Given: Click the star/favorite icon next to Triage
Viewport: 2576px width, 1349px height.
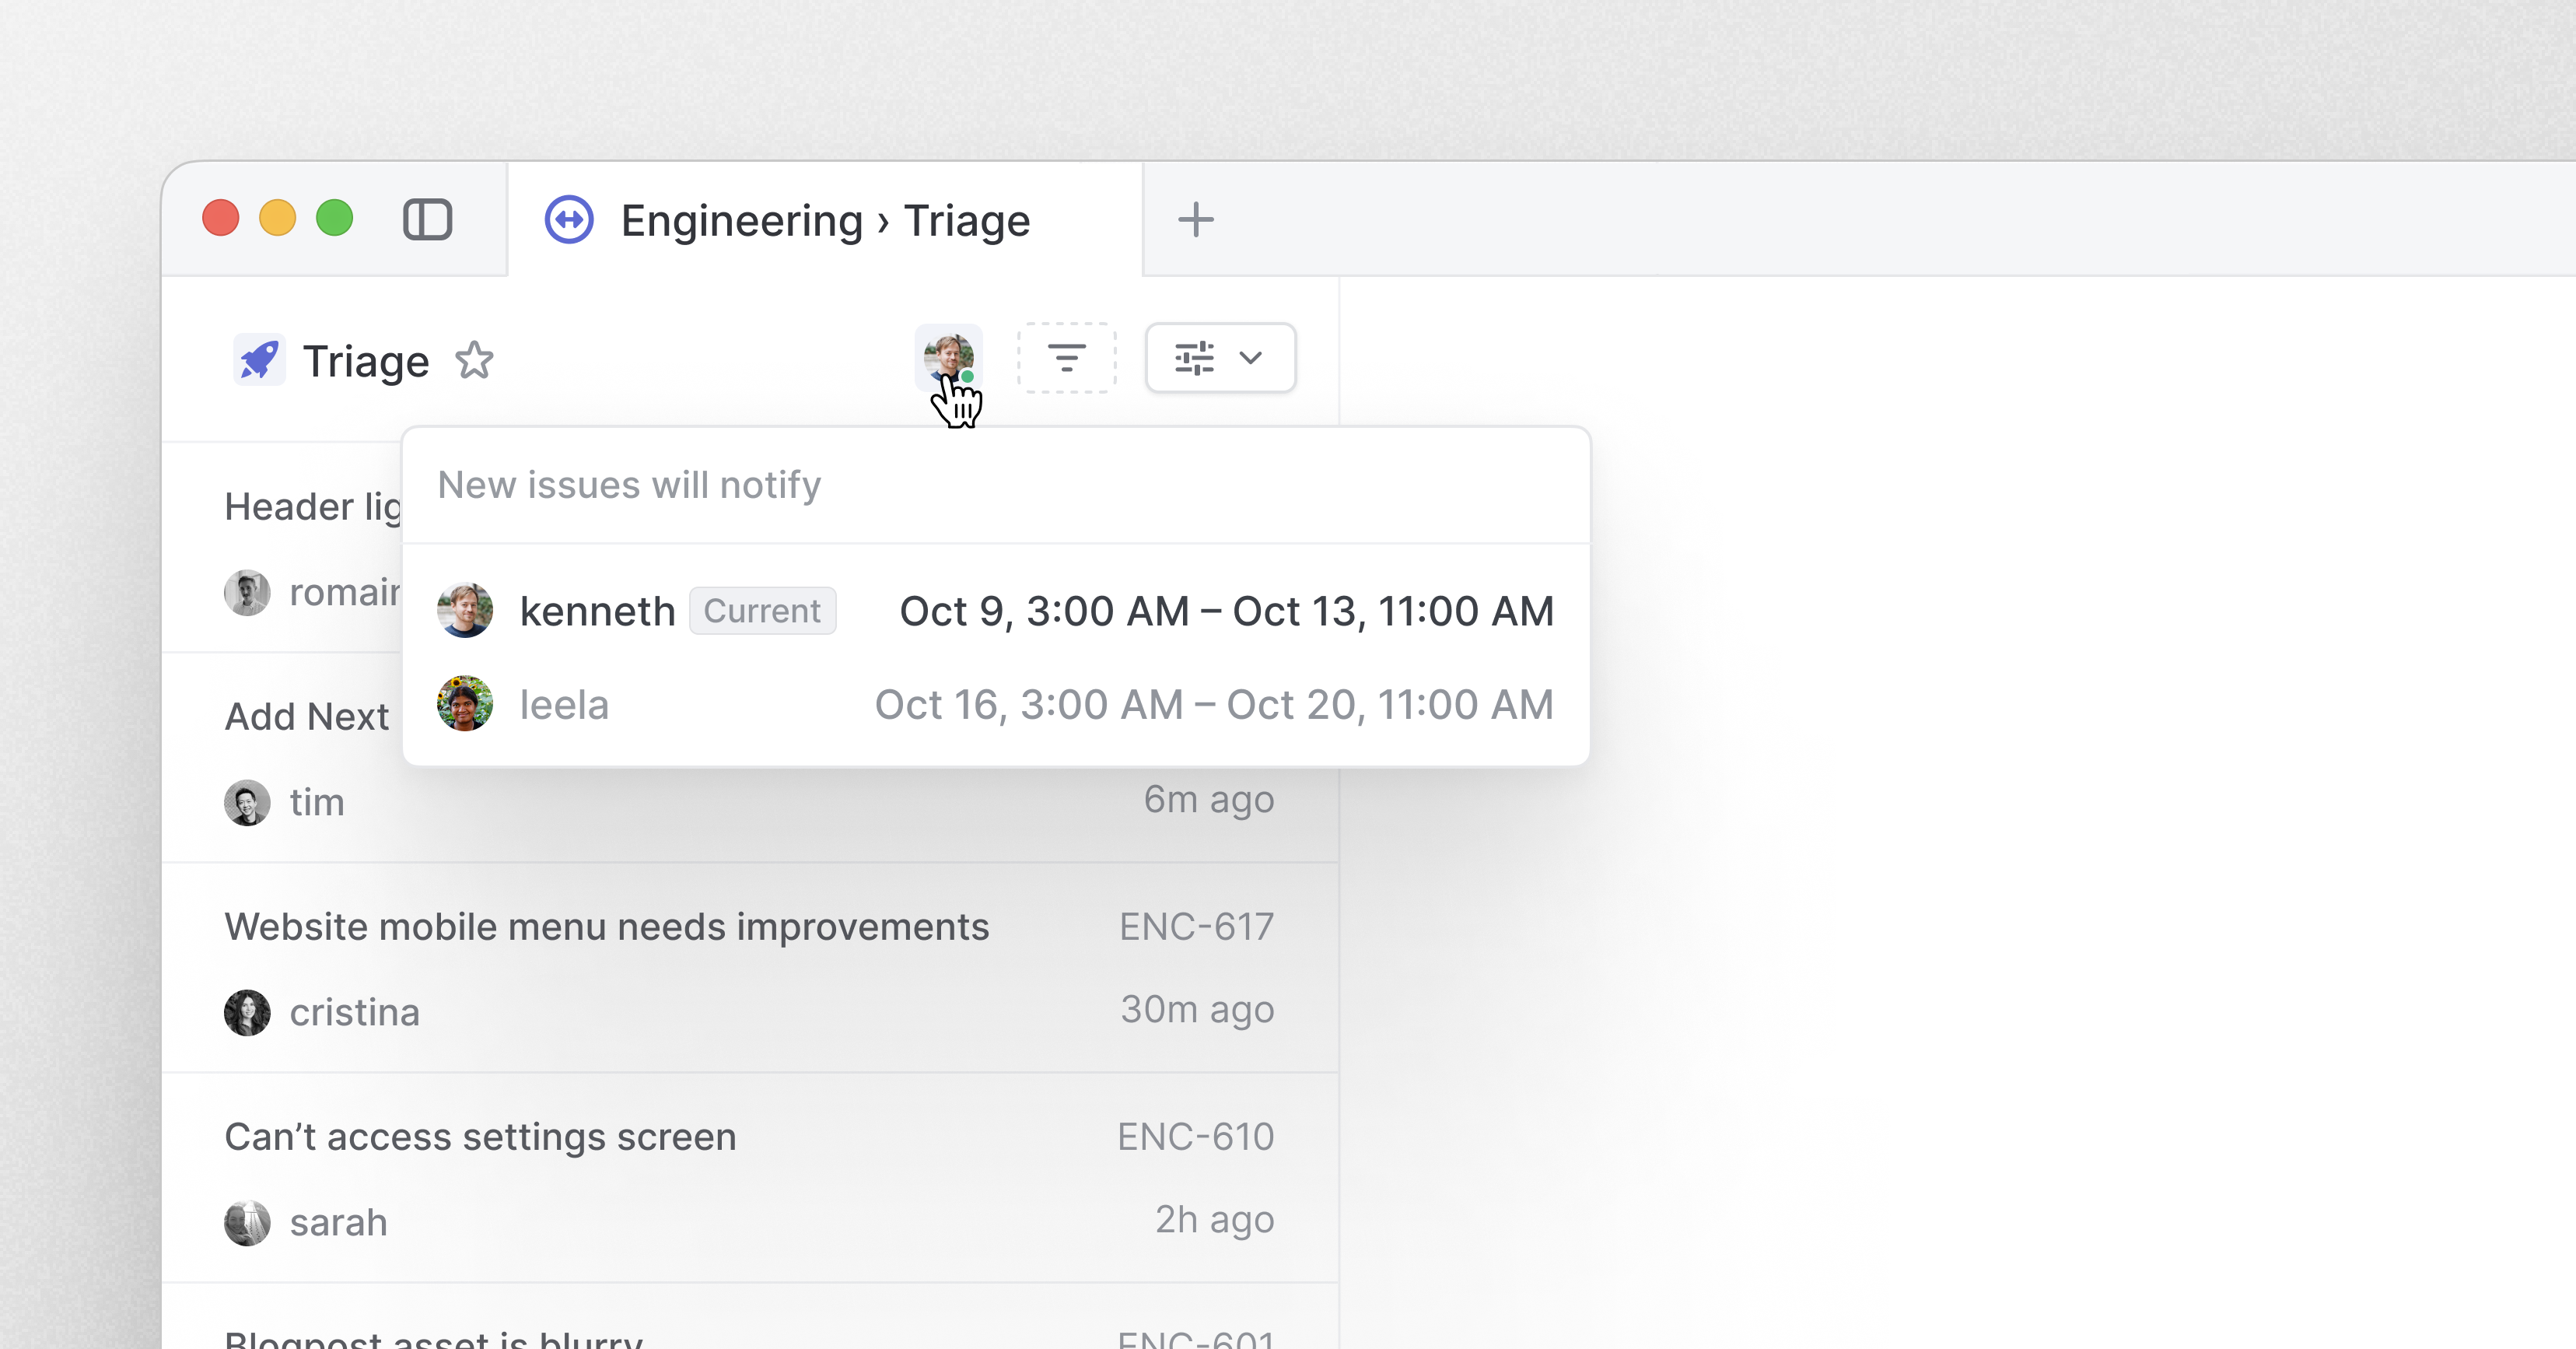Looking at the screenshot, I should point(475,358).
